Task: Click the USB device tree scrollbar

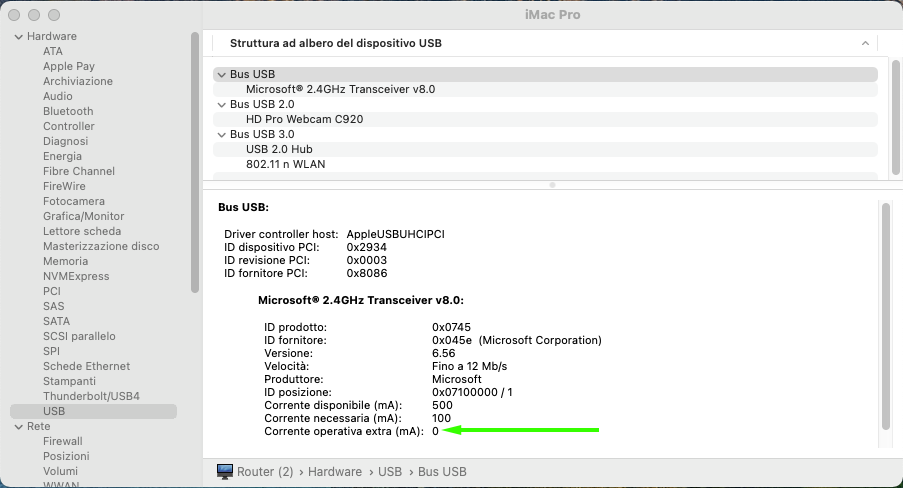Action: click(x=896, y=116)
